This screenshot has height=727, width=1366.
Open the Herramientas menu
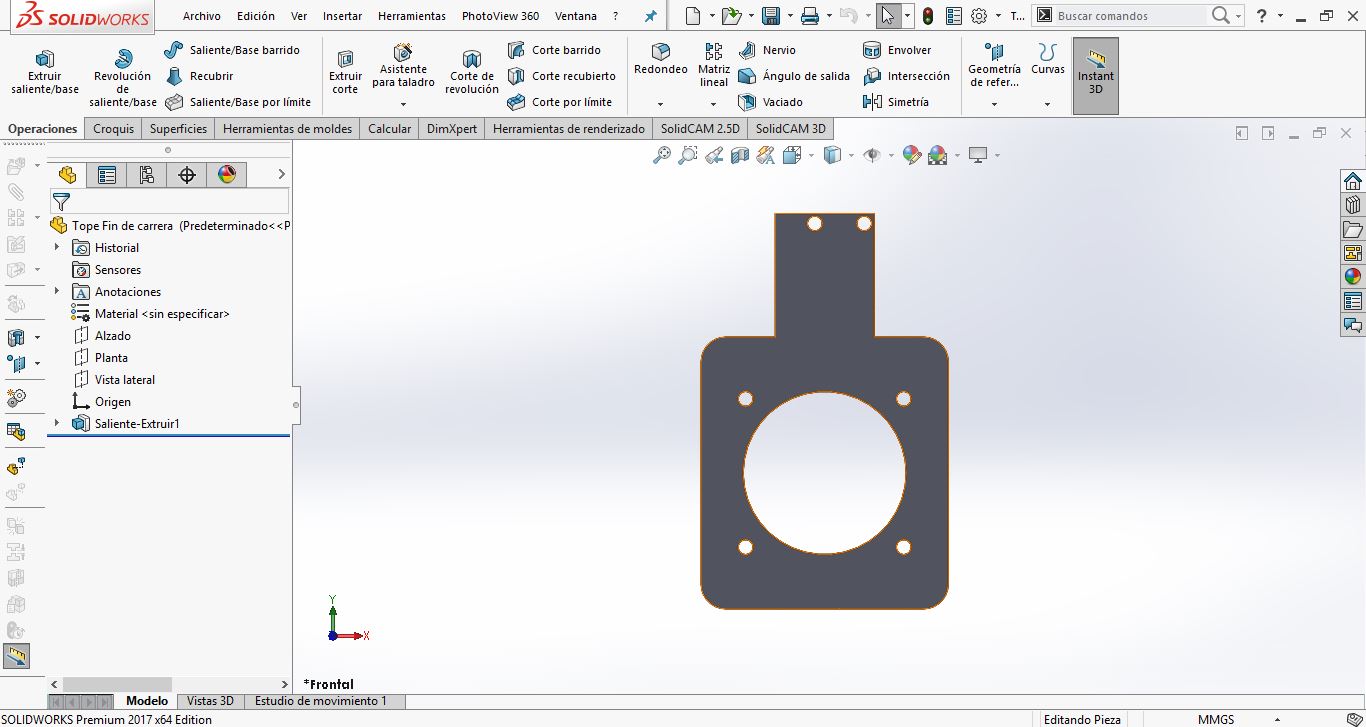click(x=412, y=16)
